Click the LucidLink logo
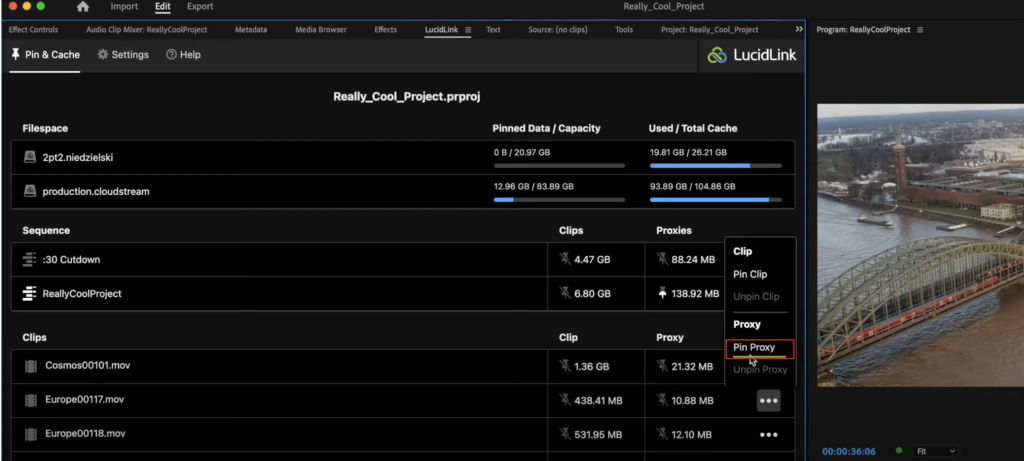Image resolution: width=1024 pixels, height=461 pixels. 752,56
